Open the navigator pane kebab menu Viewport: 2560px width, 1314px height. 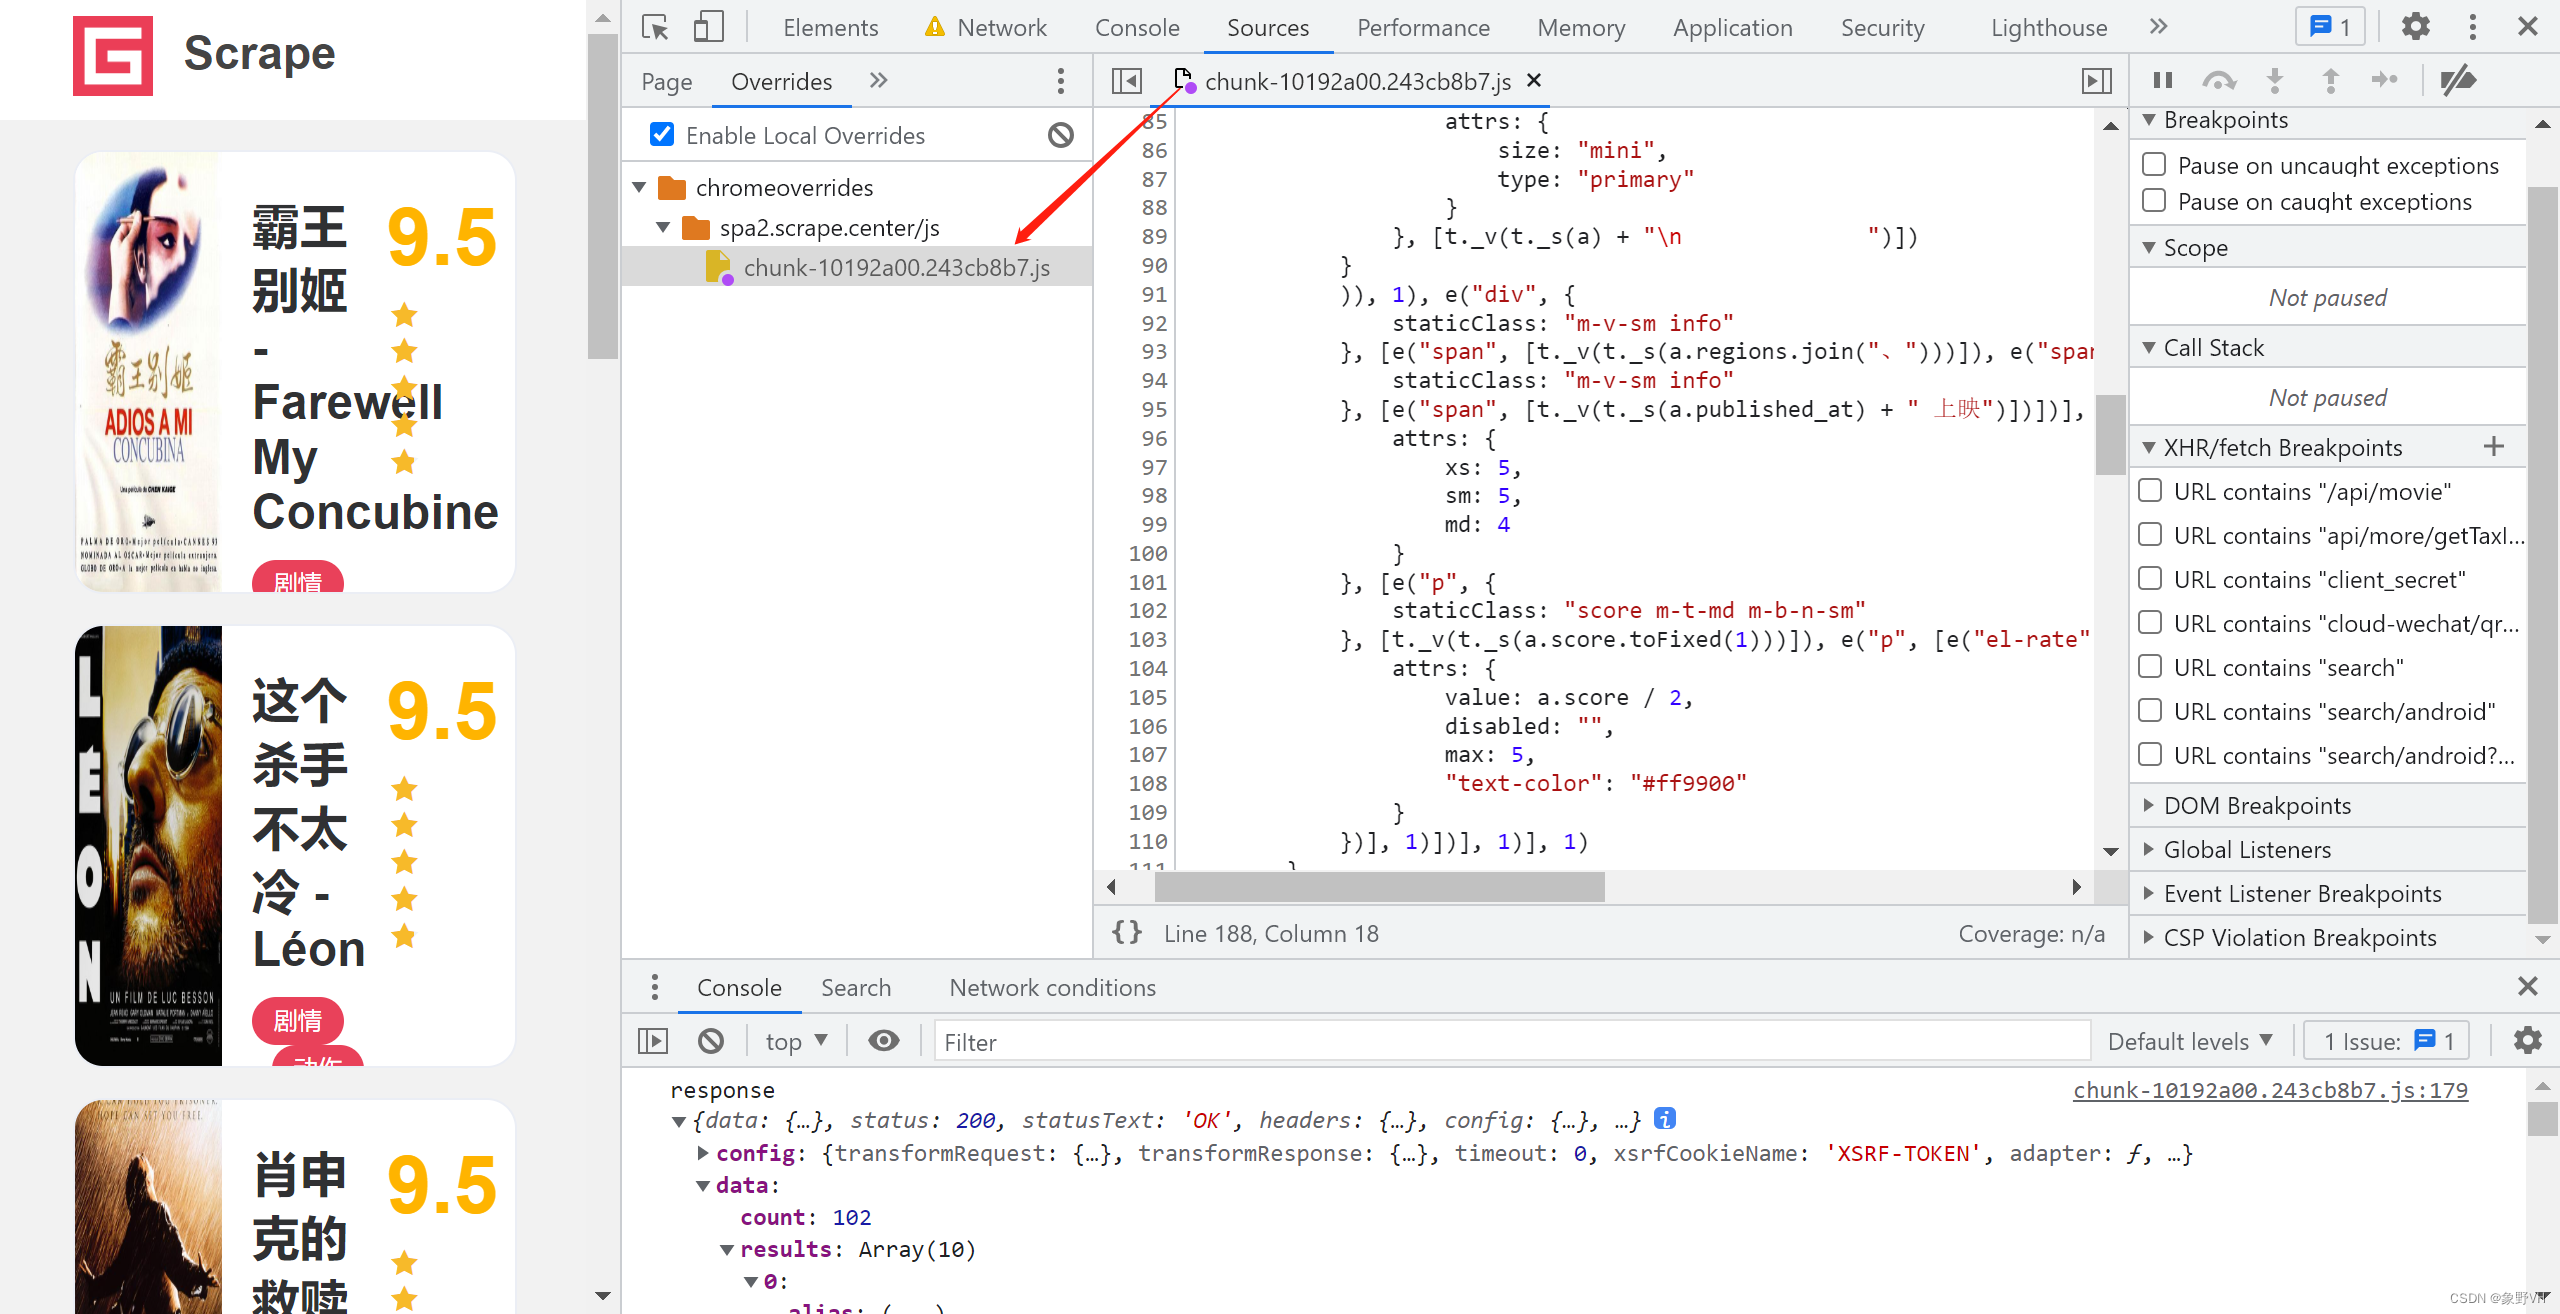pos(1060,81)
